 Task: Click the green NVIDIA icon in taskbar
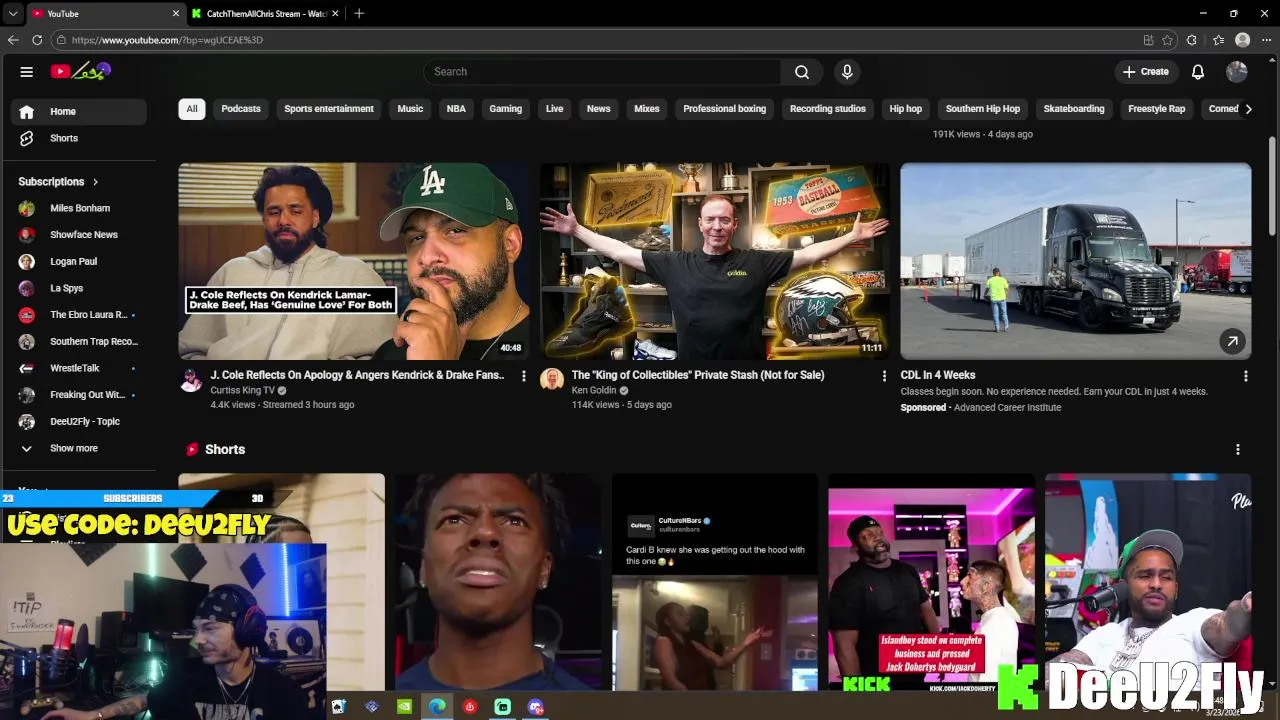point(404,707)
